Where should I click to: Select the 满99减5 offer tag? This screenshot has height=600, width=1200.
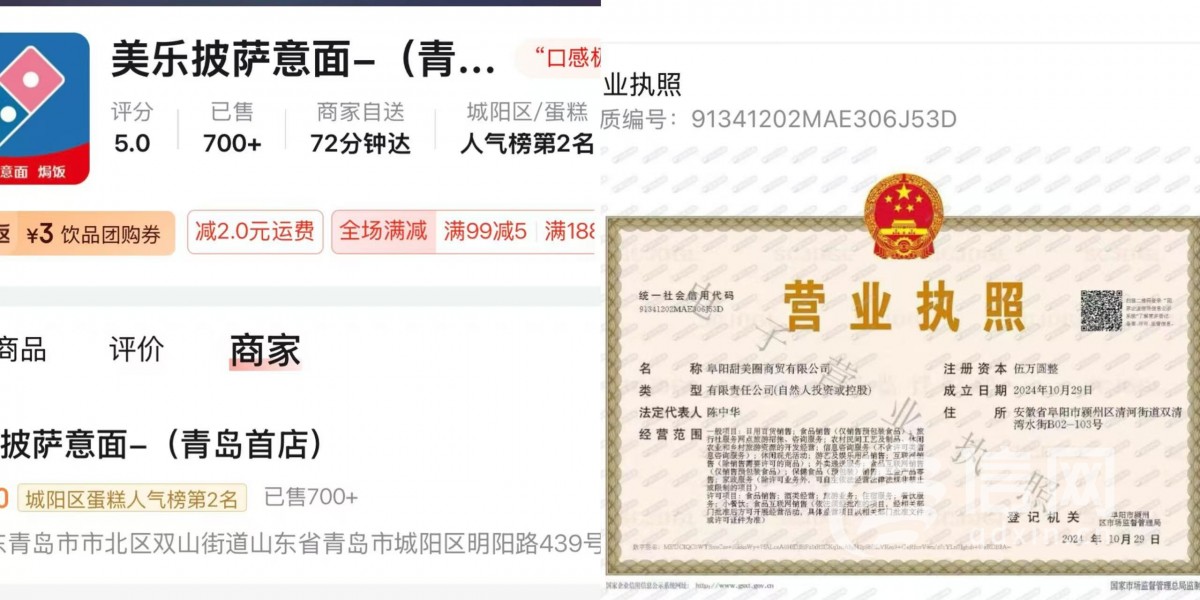click(485, 232)
